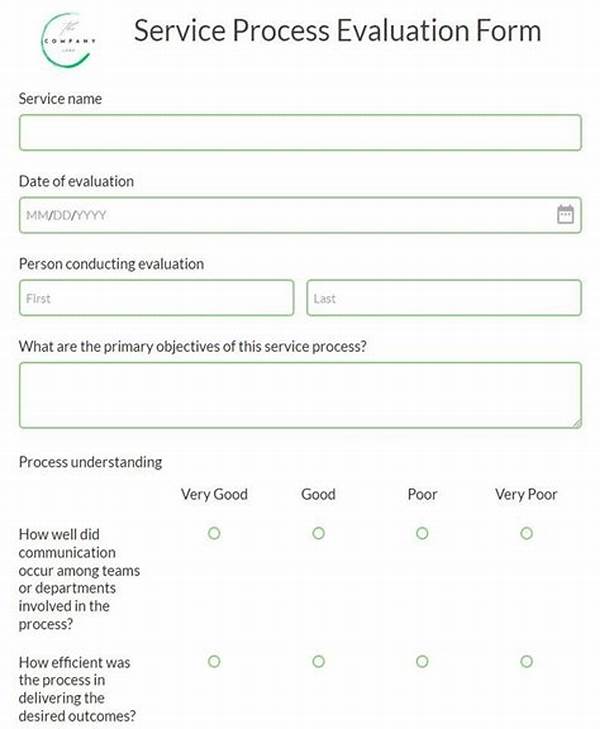Select Good for process efficiency question

(x=318, y=662)
